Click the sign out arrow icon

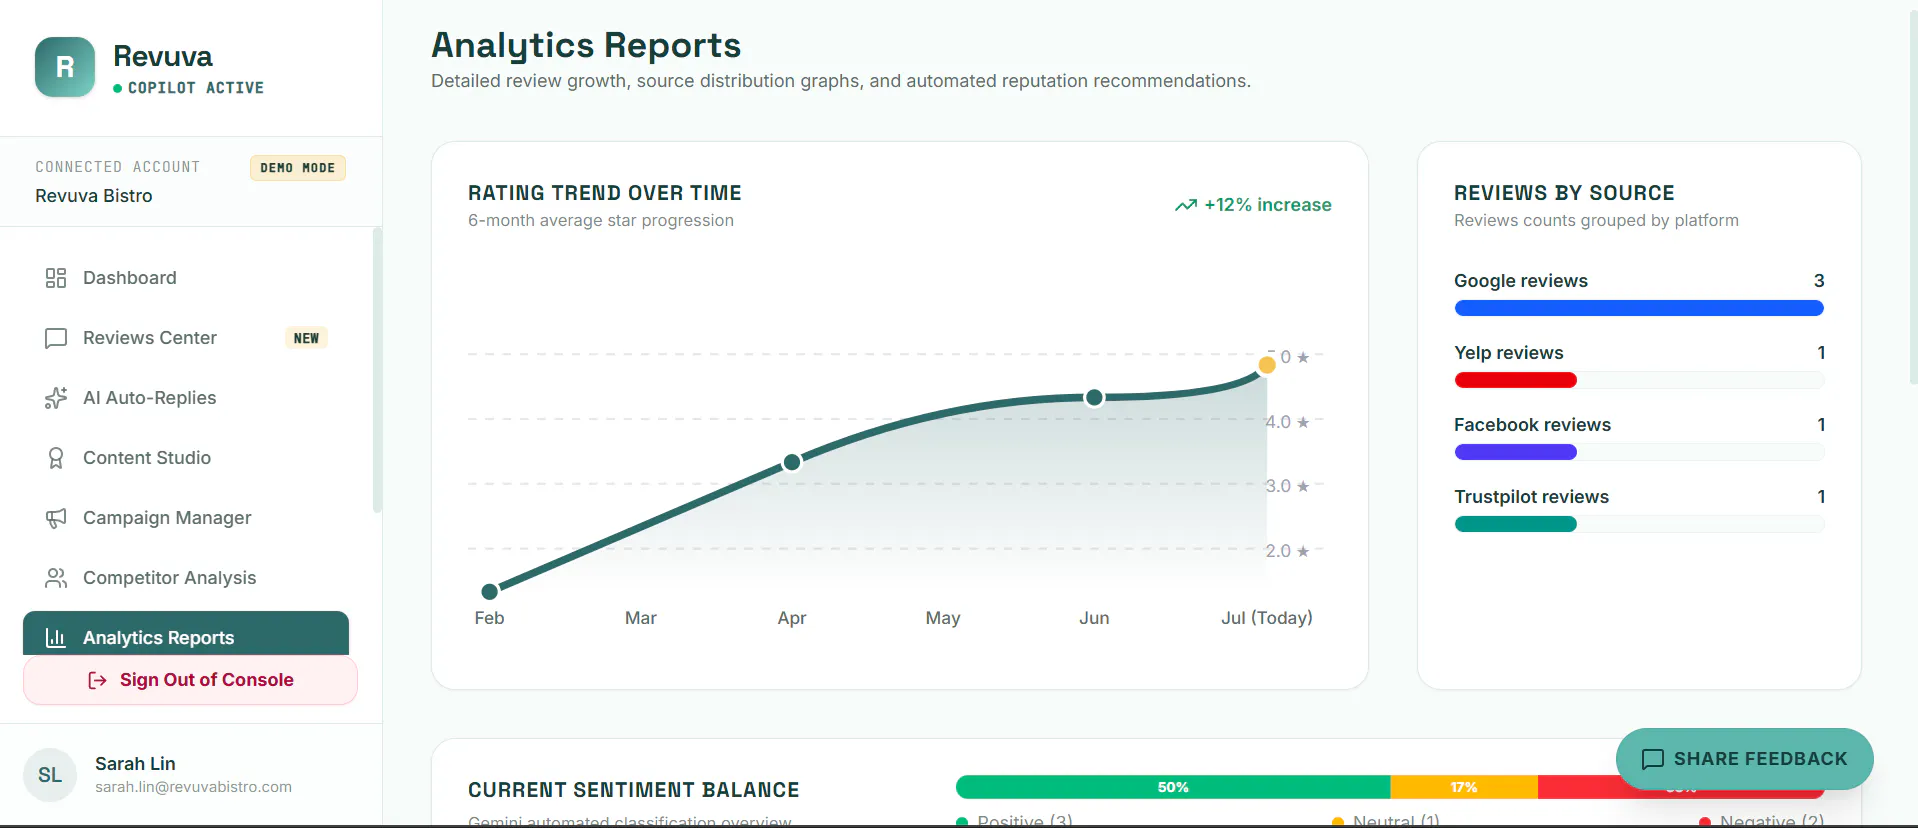pyautogui.click(x=97, y=680)
